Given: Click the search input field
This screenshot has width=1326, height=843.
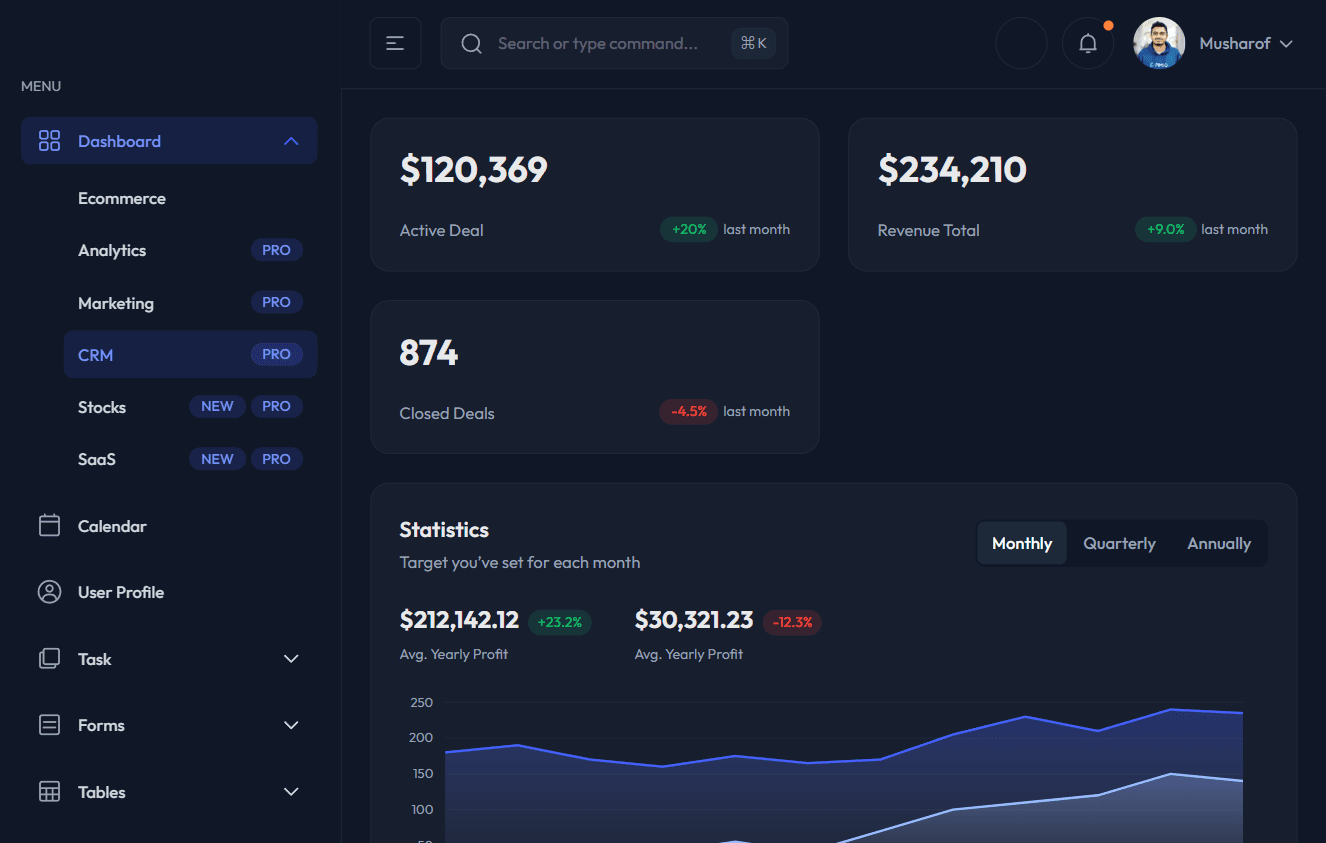Looking at the screenshot, I should pos(600,43).
